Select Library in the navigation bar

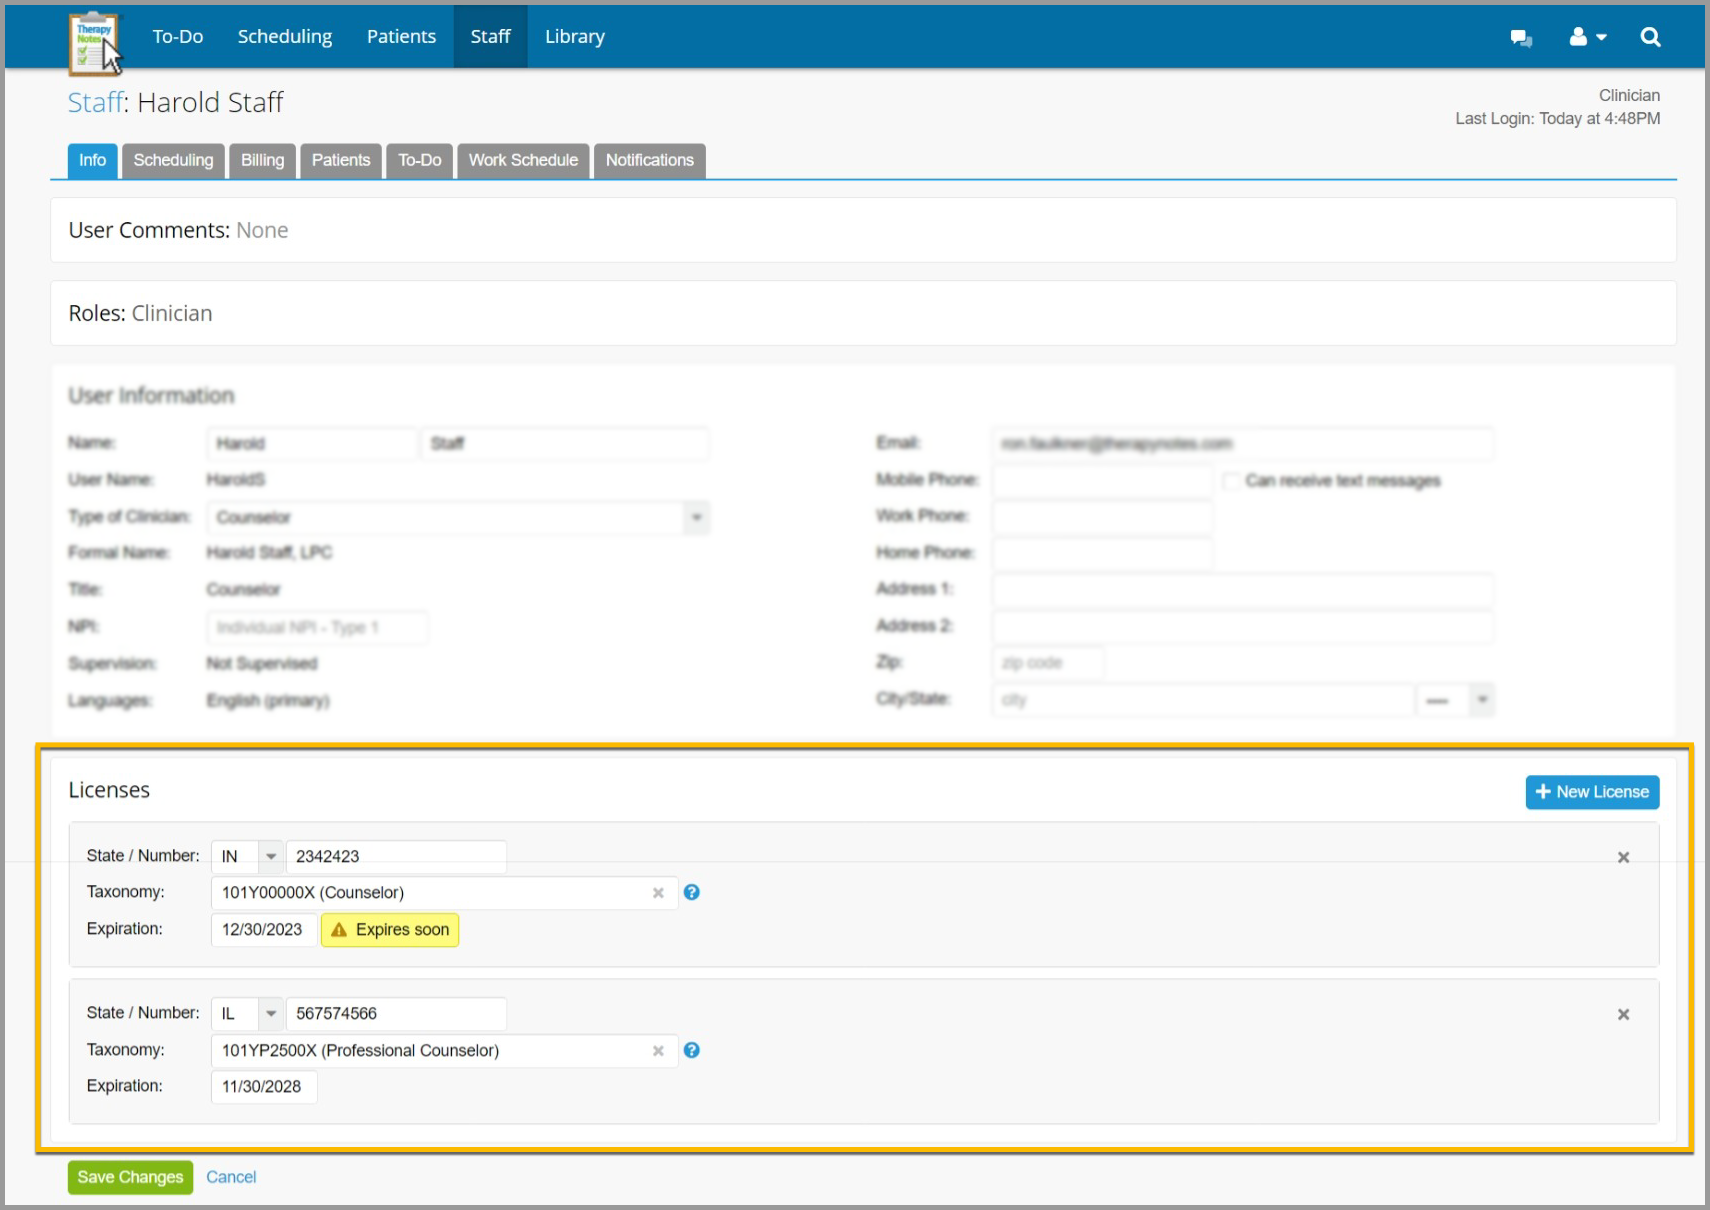coord(574,36)
